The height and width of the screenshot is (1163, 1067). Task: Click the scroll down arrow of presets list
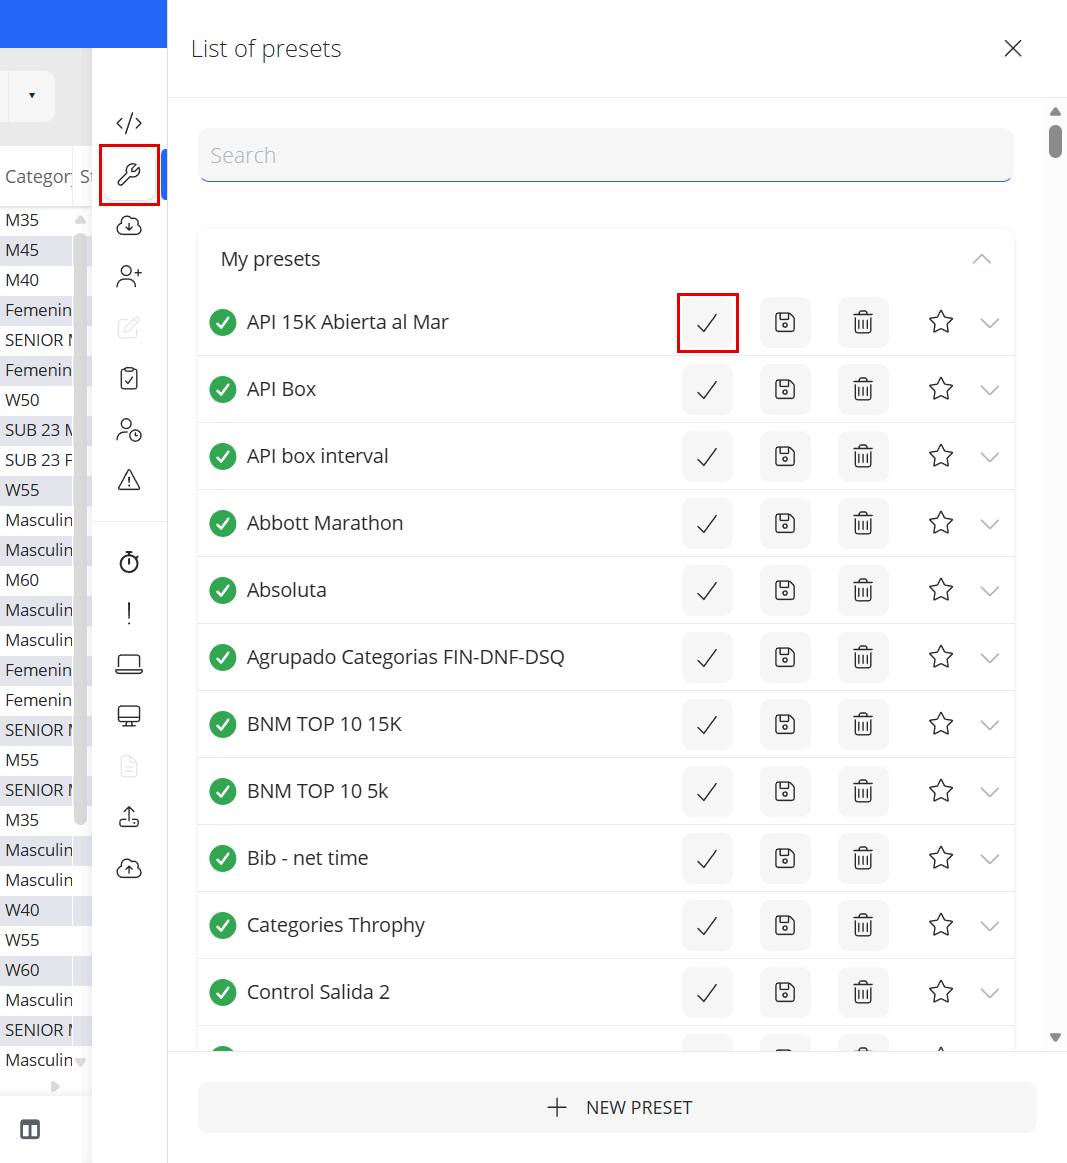(1055, 1037)
